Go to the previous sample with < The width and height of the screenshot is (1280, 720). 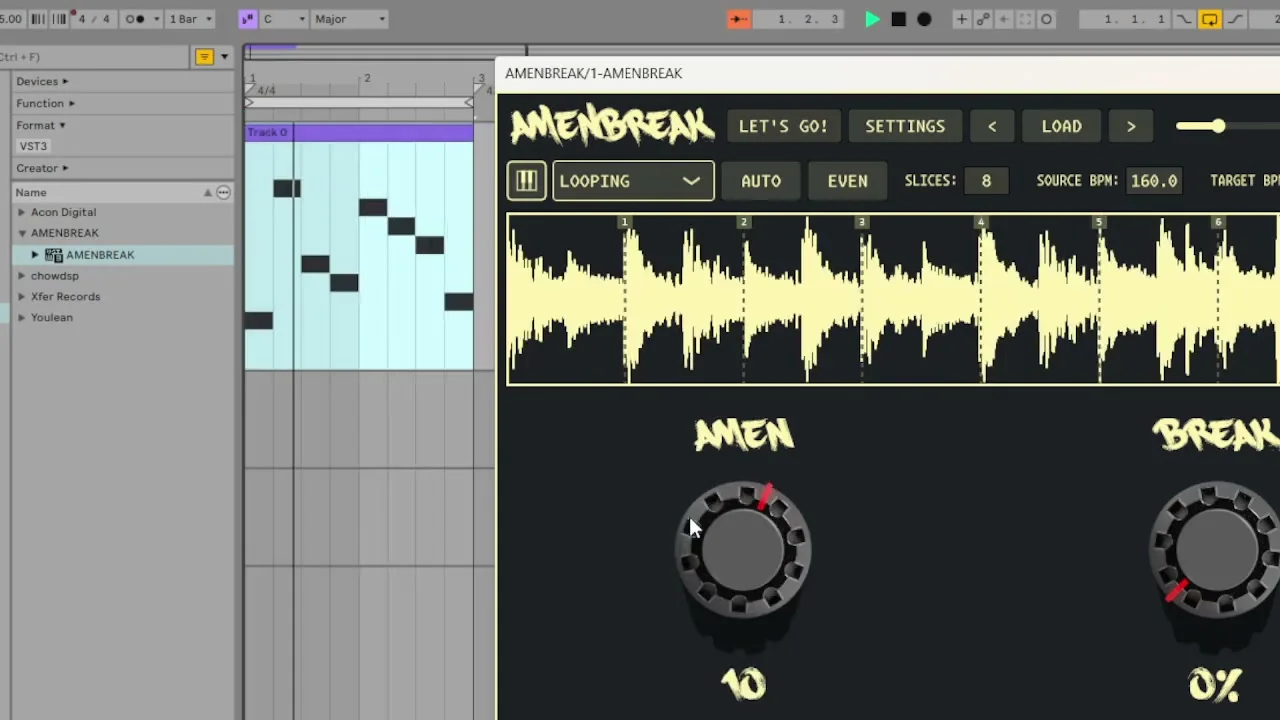[x=992, y=126]
